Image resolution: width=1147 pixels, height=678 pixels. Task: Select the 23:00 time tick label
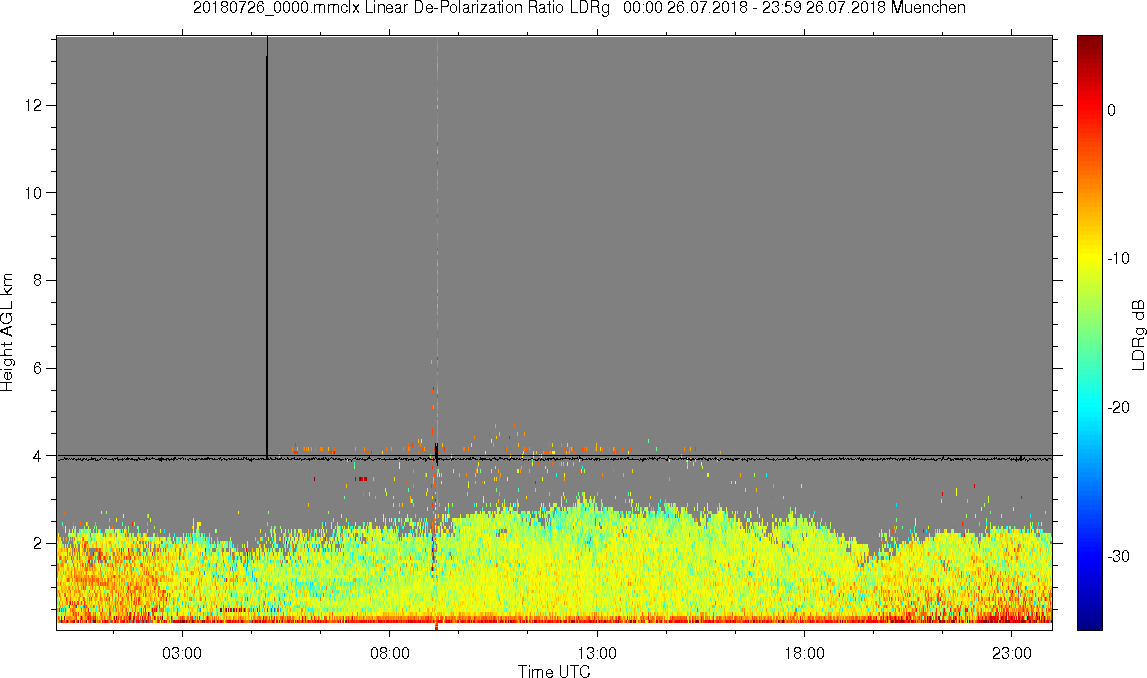[1012, 653]
